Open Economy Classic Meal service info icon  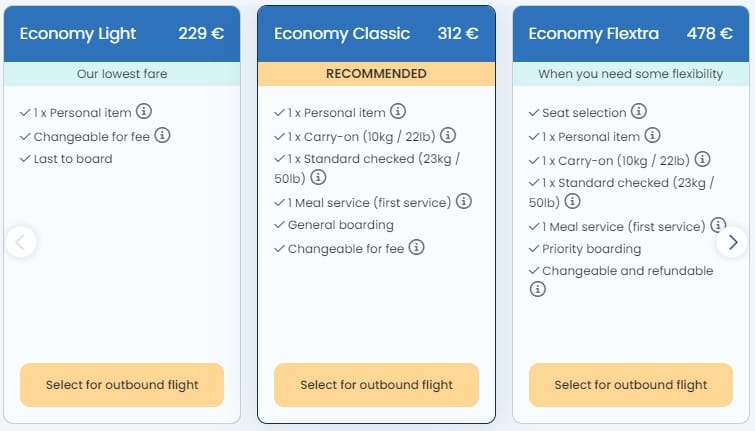pos(463,201)
